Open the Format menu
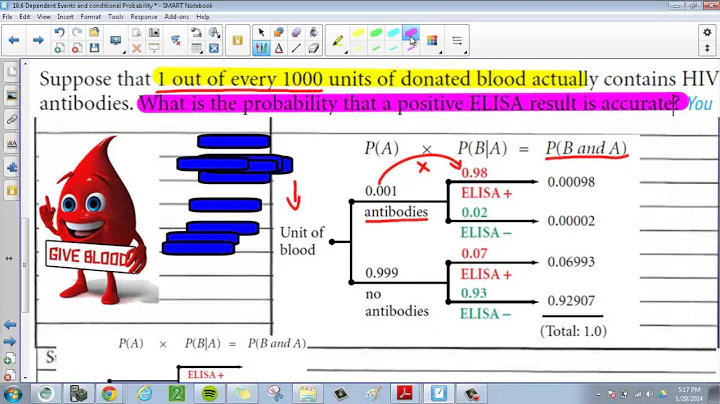This screenshot has height=404, width=720. (90, 17)
